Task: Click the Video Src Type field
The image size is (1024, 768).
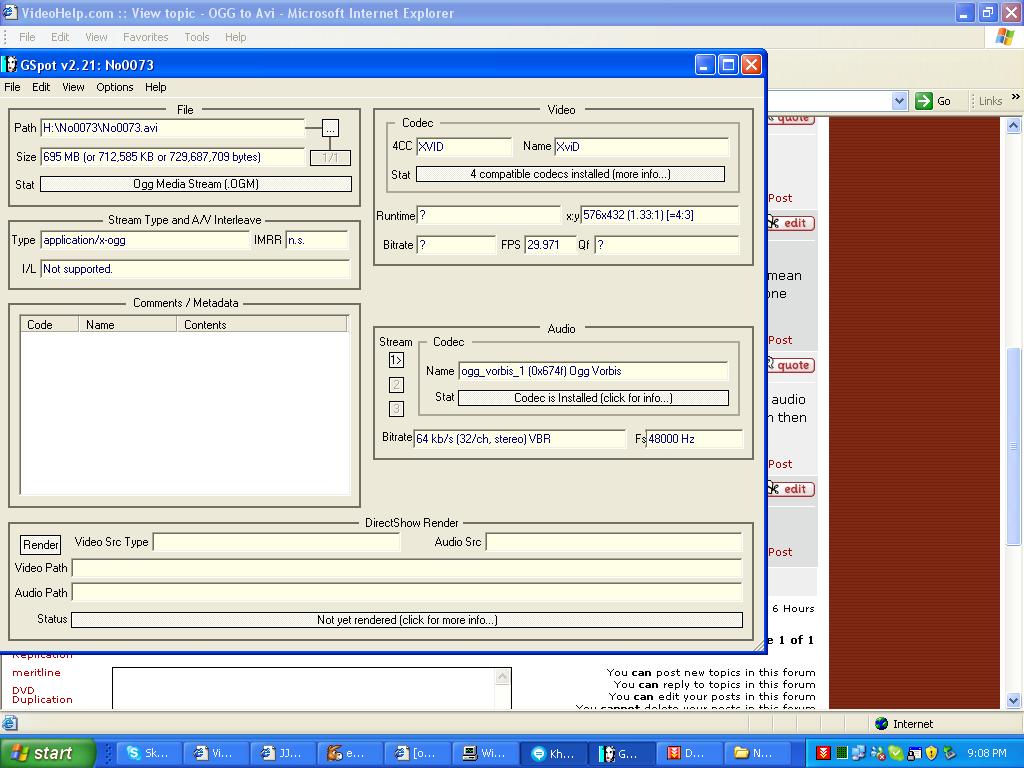Action: click(276, 542)
